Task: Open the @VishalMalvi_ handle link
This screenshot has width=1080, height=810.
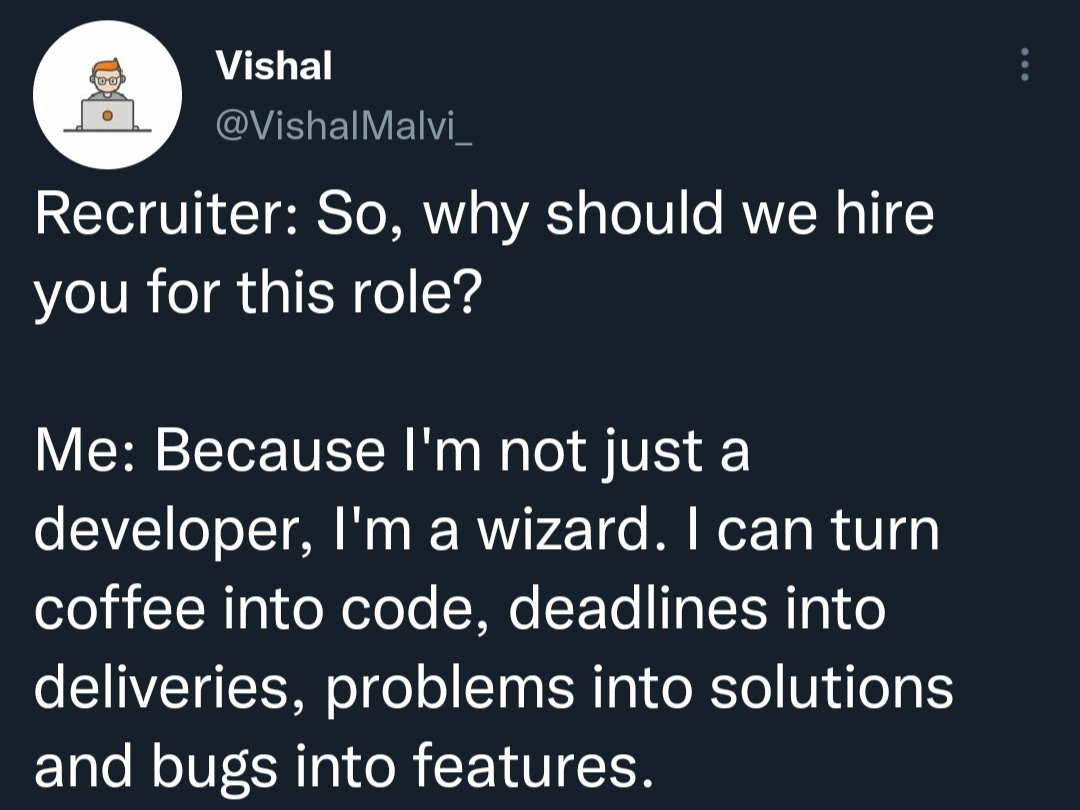Action: tap(342, 124)
